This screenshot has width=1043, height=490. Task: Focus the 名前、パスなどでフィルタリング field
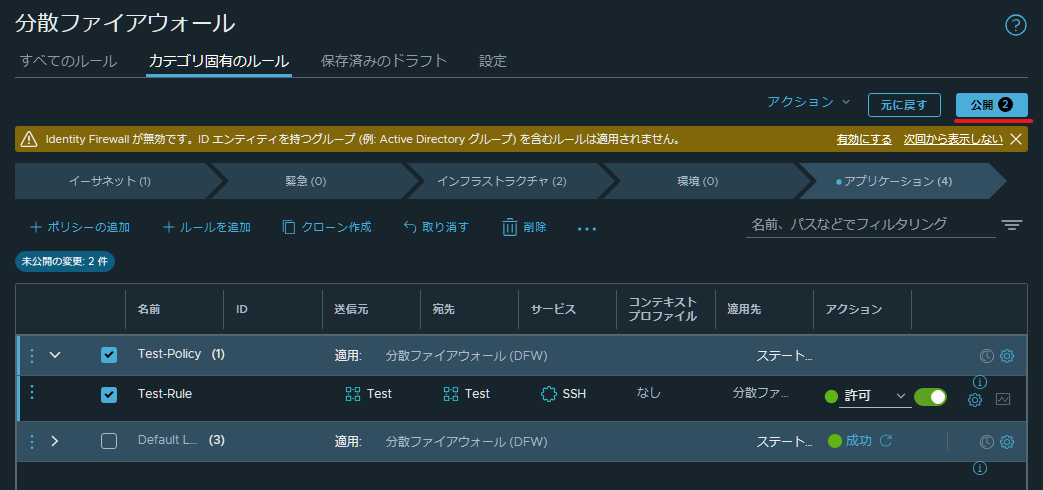pyautogui.click(x=871, y=225)
